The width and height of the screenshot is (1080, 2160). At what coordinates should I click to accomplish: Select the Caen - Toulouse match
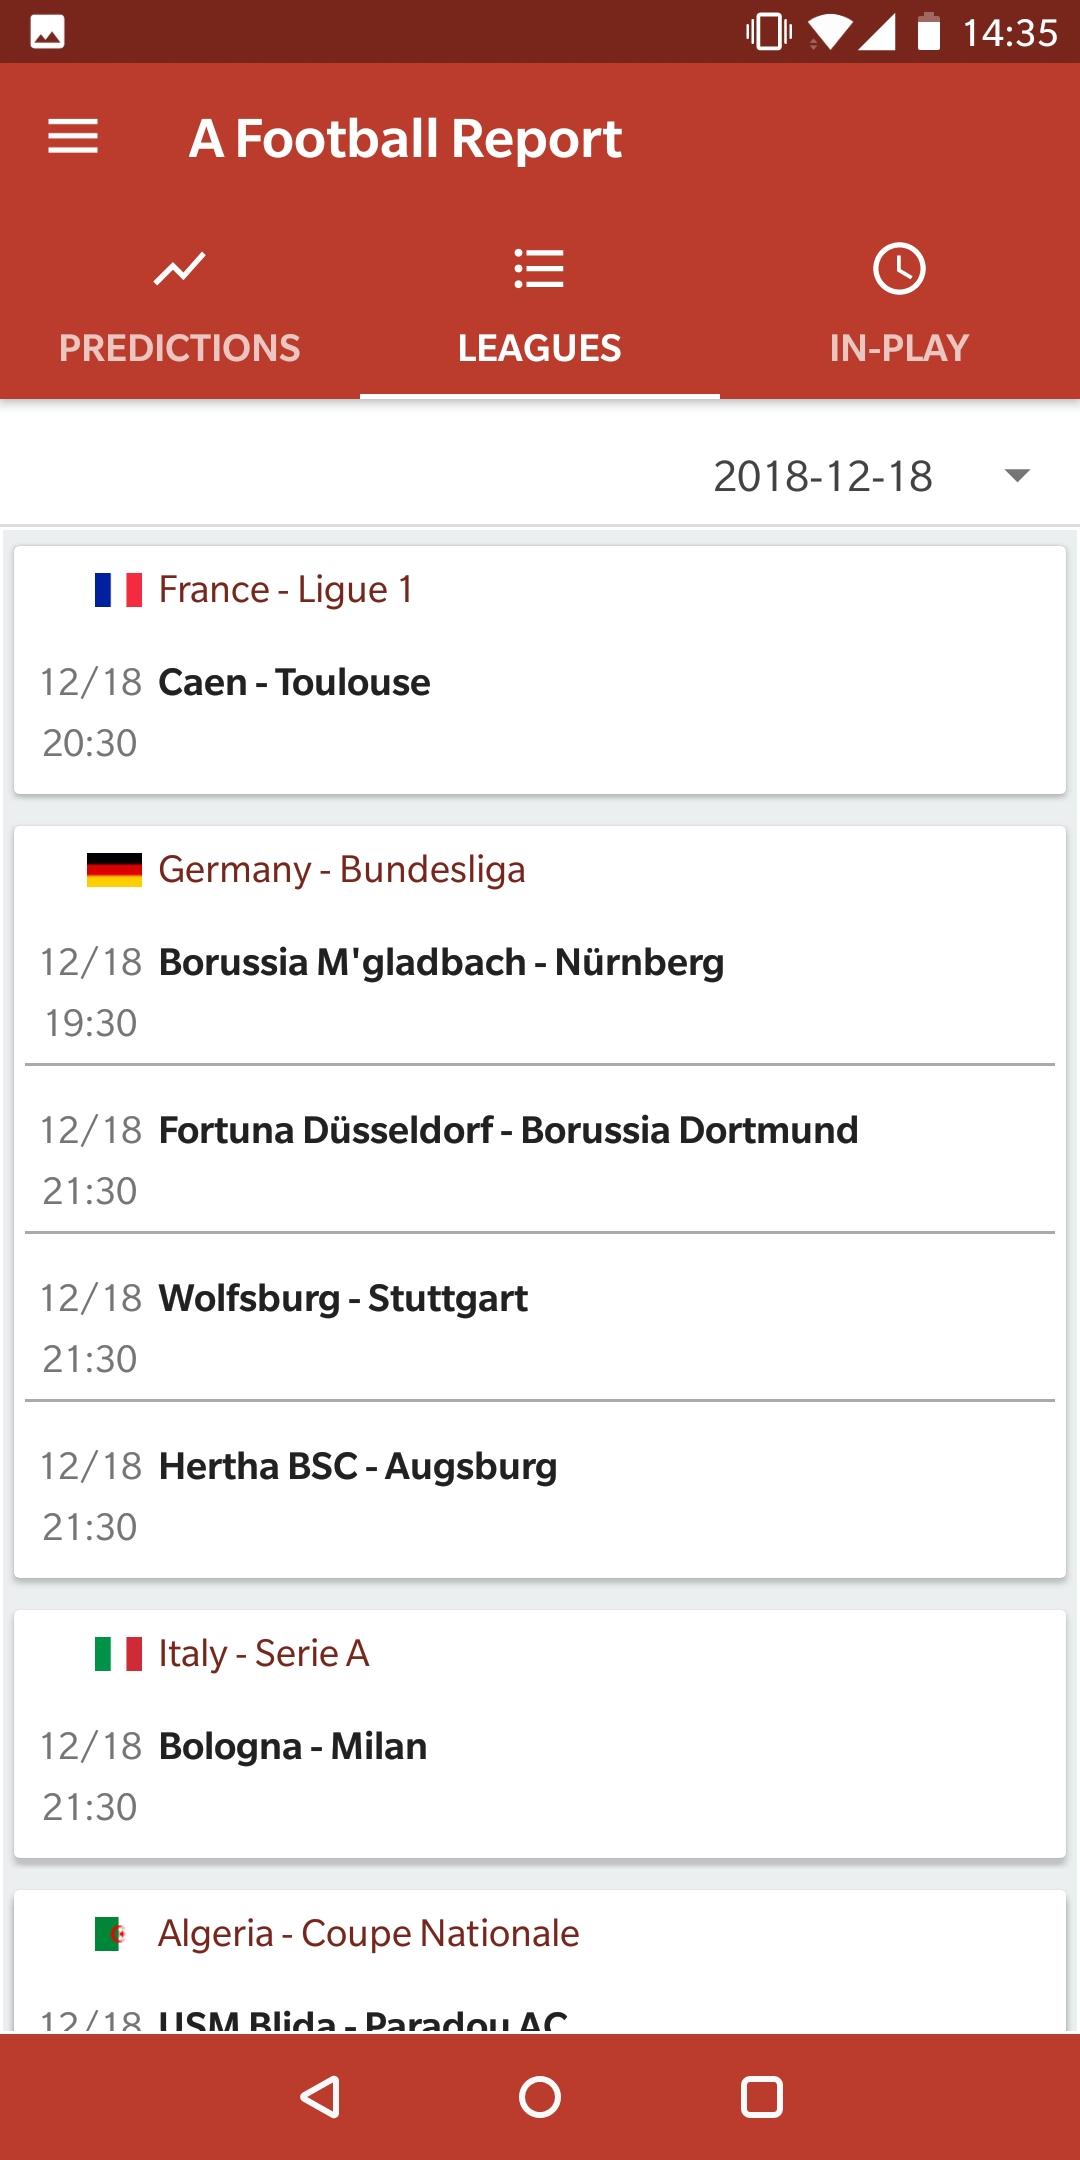pyautogui.click(x=294, y=683)
